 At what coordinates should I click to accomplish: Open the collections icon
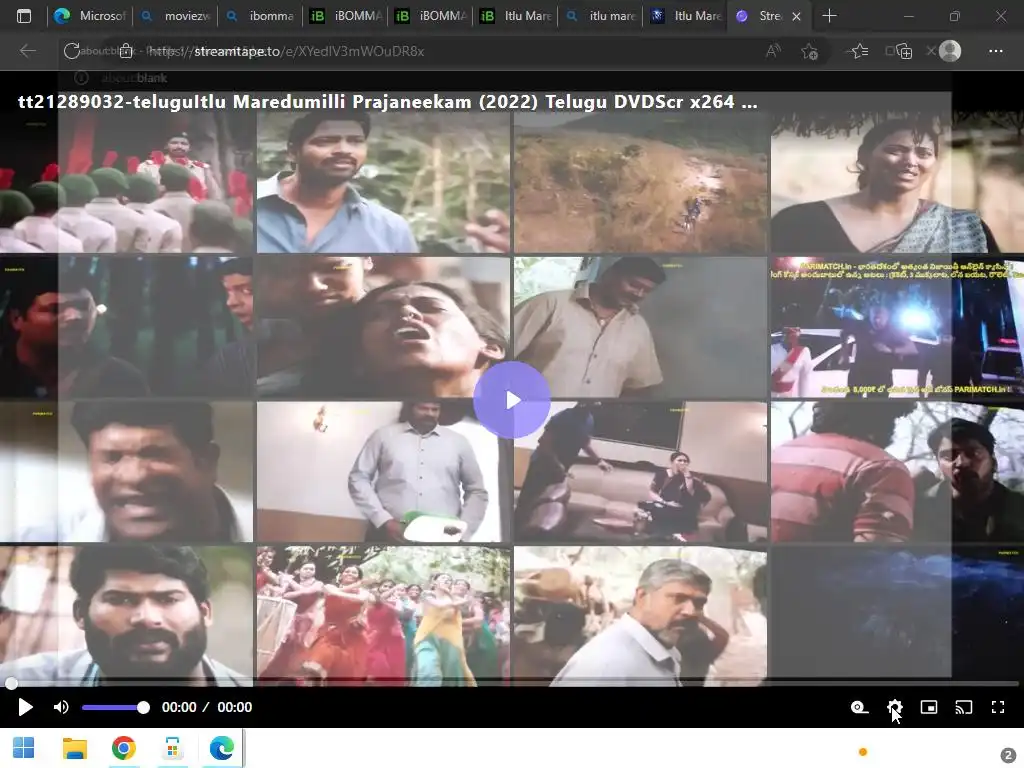[x=903, y=51]
